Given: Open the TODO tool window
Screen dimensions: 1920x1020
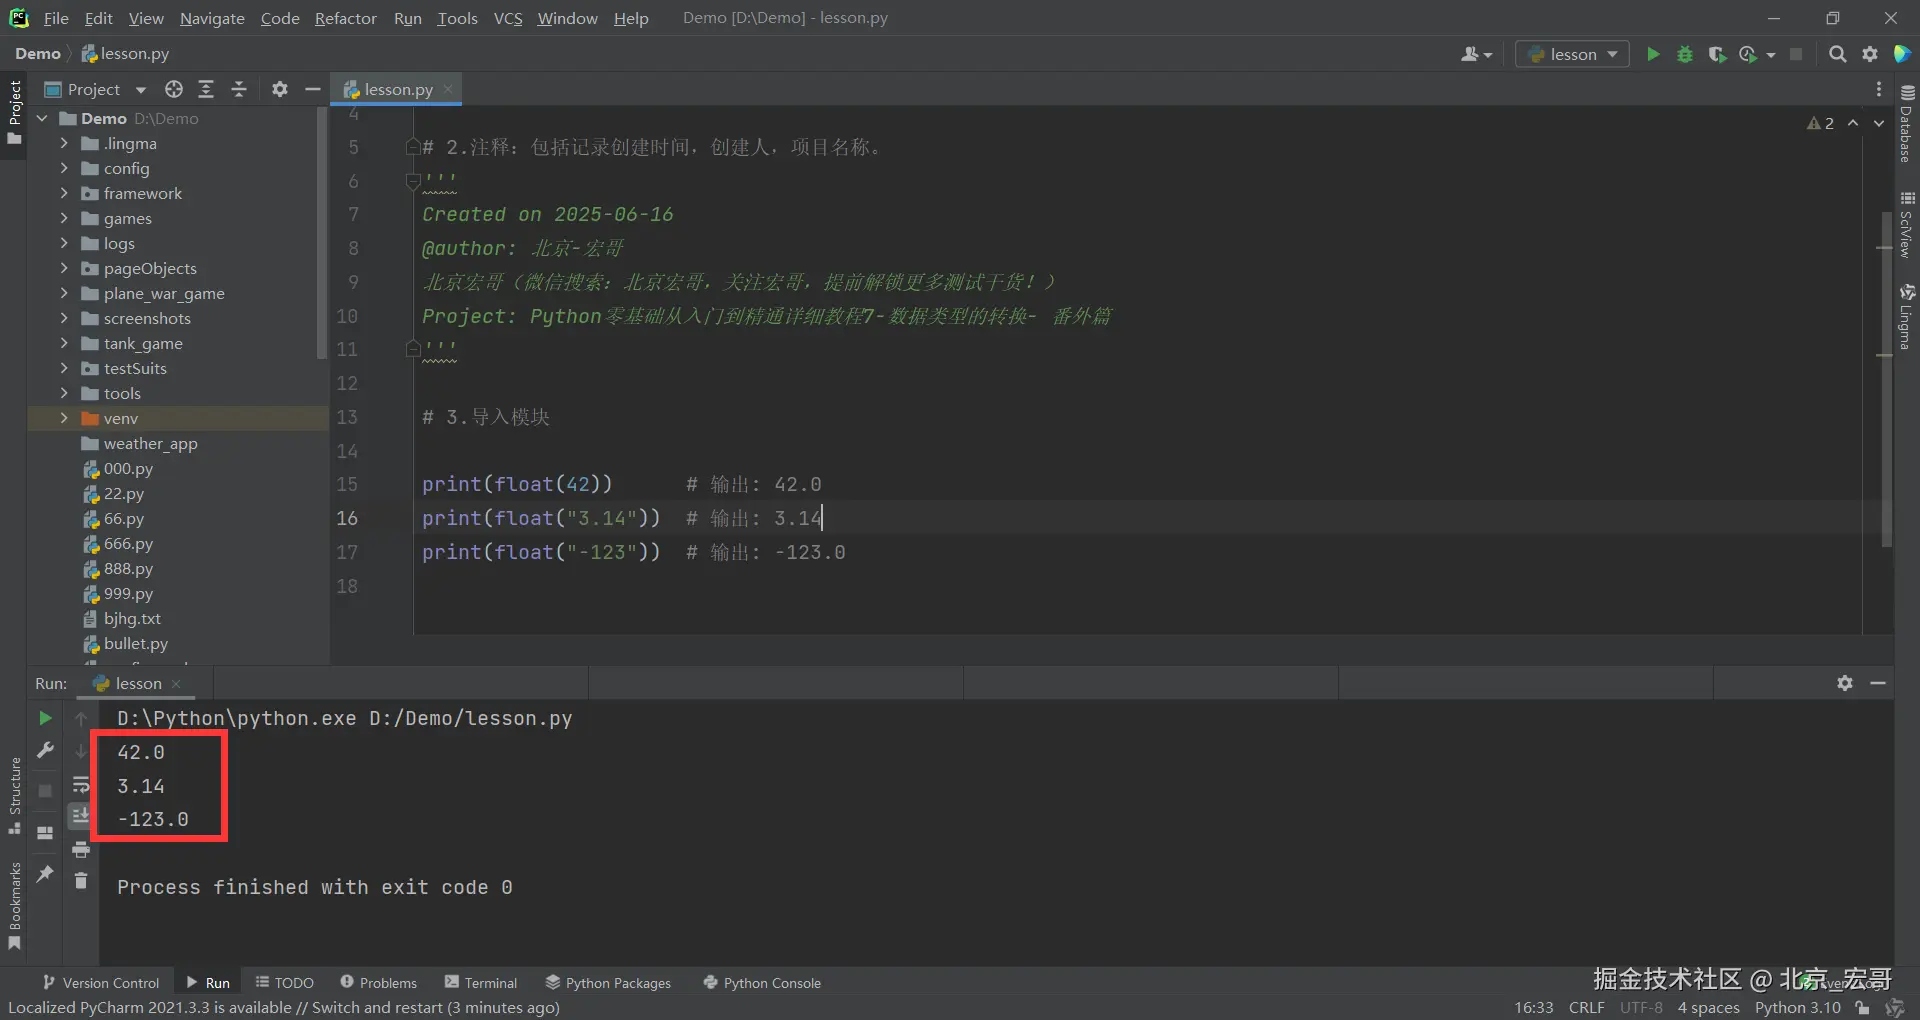Looking at the screenshot, I should coord(284,983).
